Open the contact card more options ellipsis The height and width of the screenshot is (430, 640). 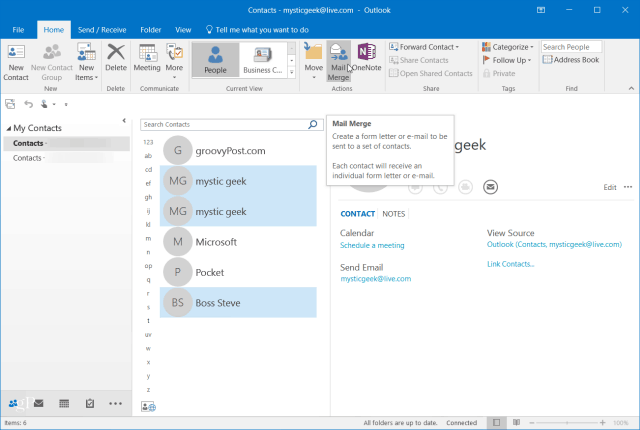[x=628, y=187]
